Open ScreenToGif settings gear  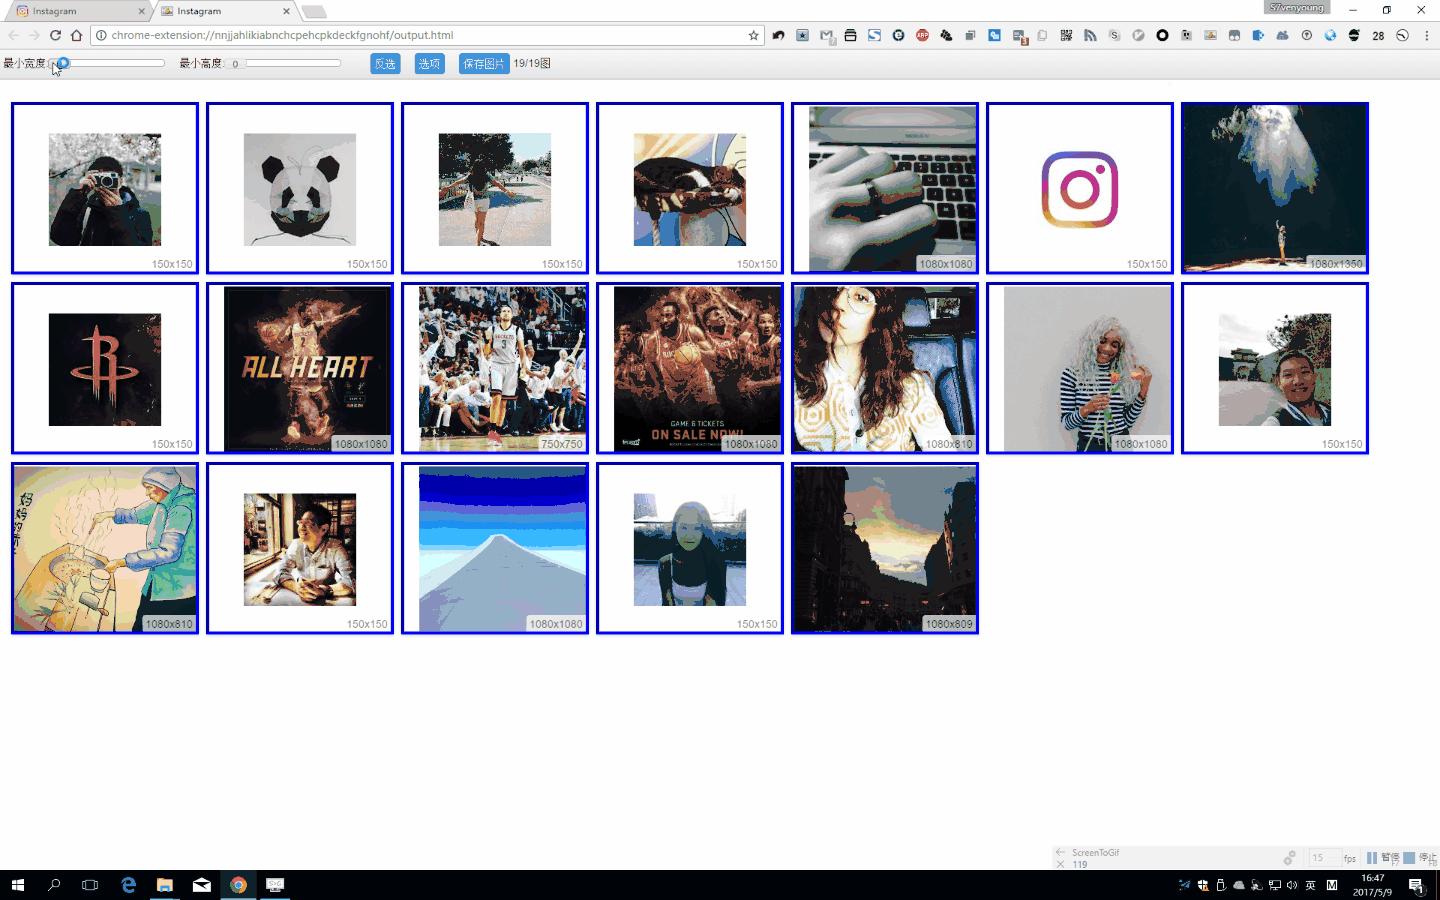coord(1290,858)
